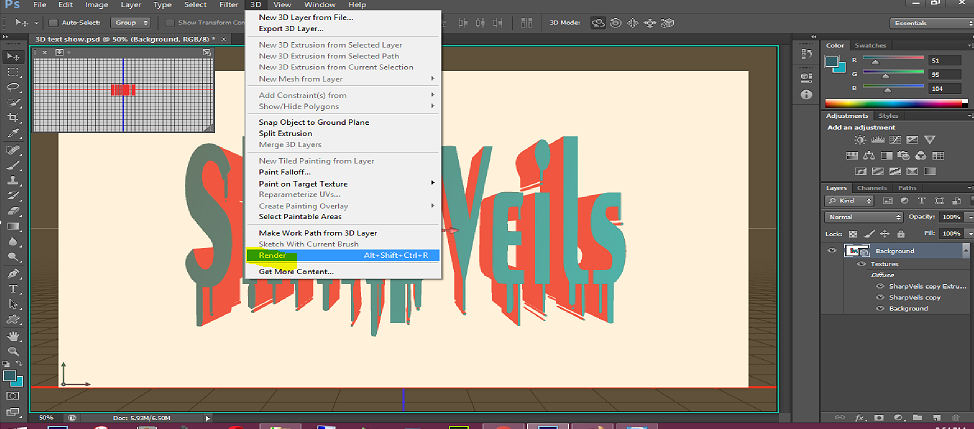Switch to the Paths tab
This screenshot has width=974, height=429.
click(907, 188)
